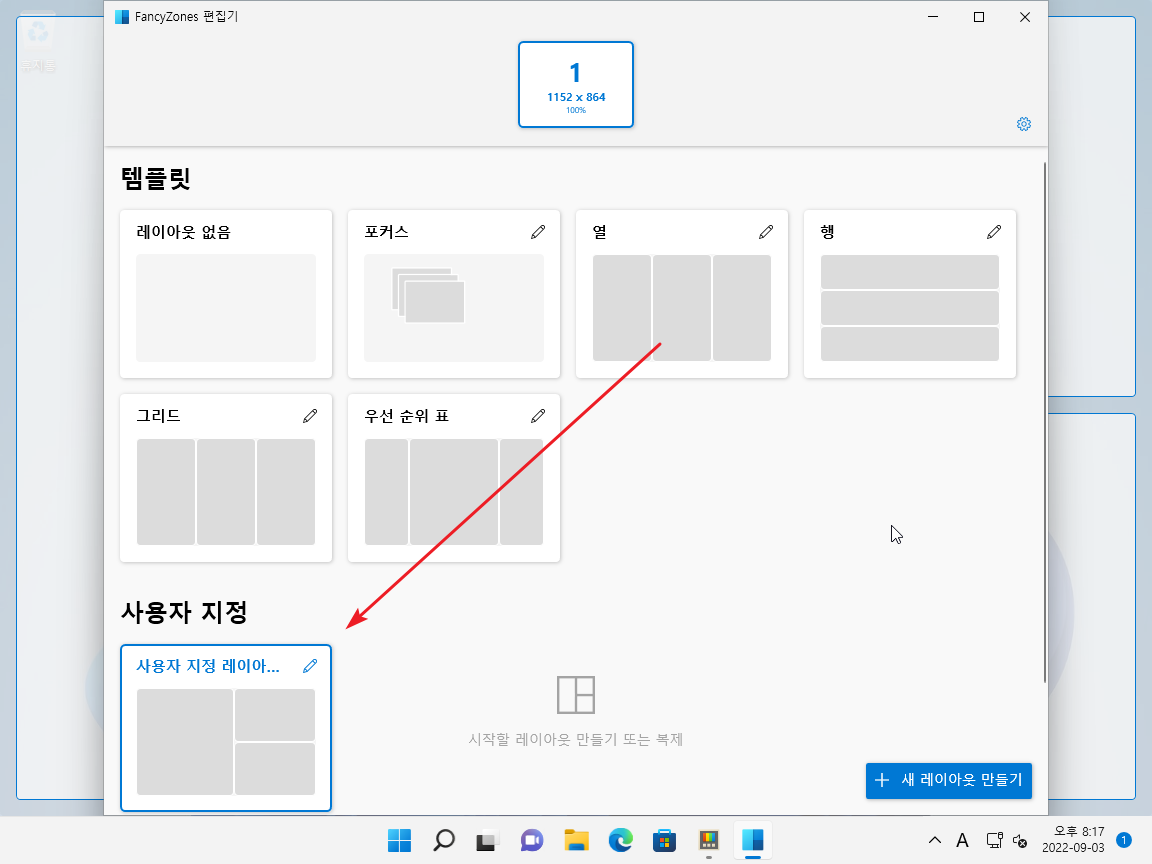Choose the 포커스 layout template
Screen dimensions: 1152x864
click(454, 294)
